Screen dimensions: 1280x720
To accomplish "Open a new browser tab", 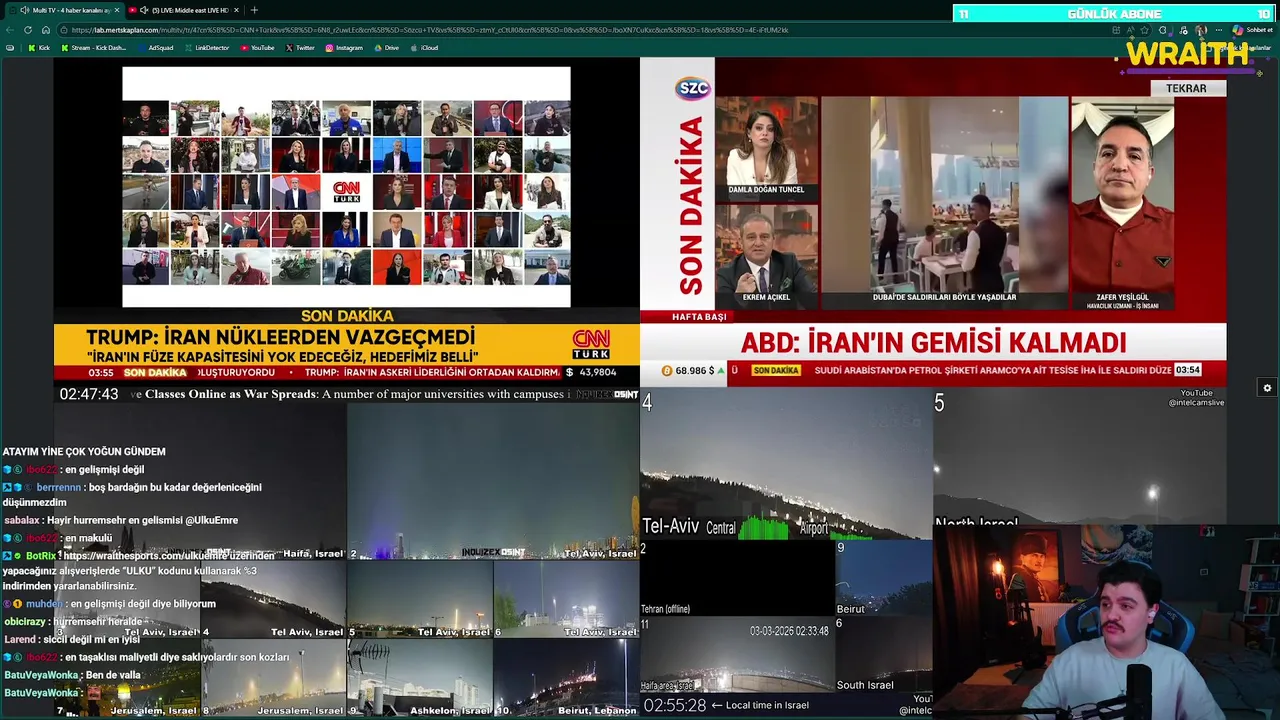I will click(254, 10).
